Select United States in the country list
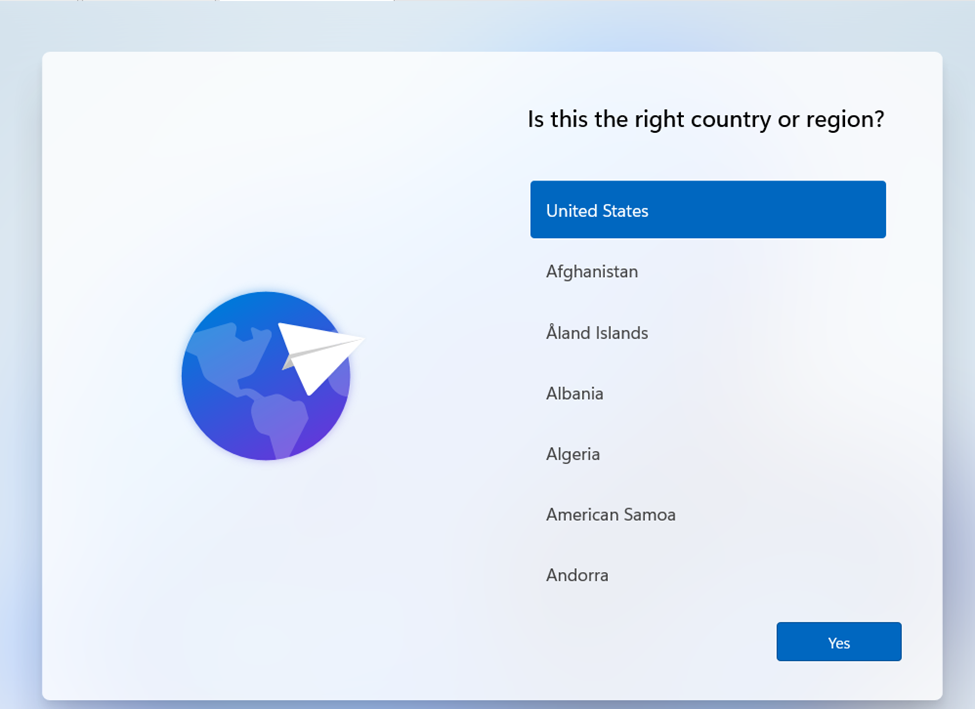The width and height of the screenshot is (975, 709). pos(597,211)
